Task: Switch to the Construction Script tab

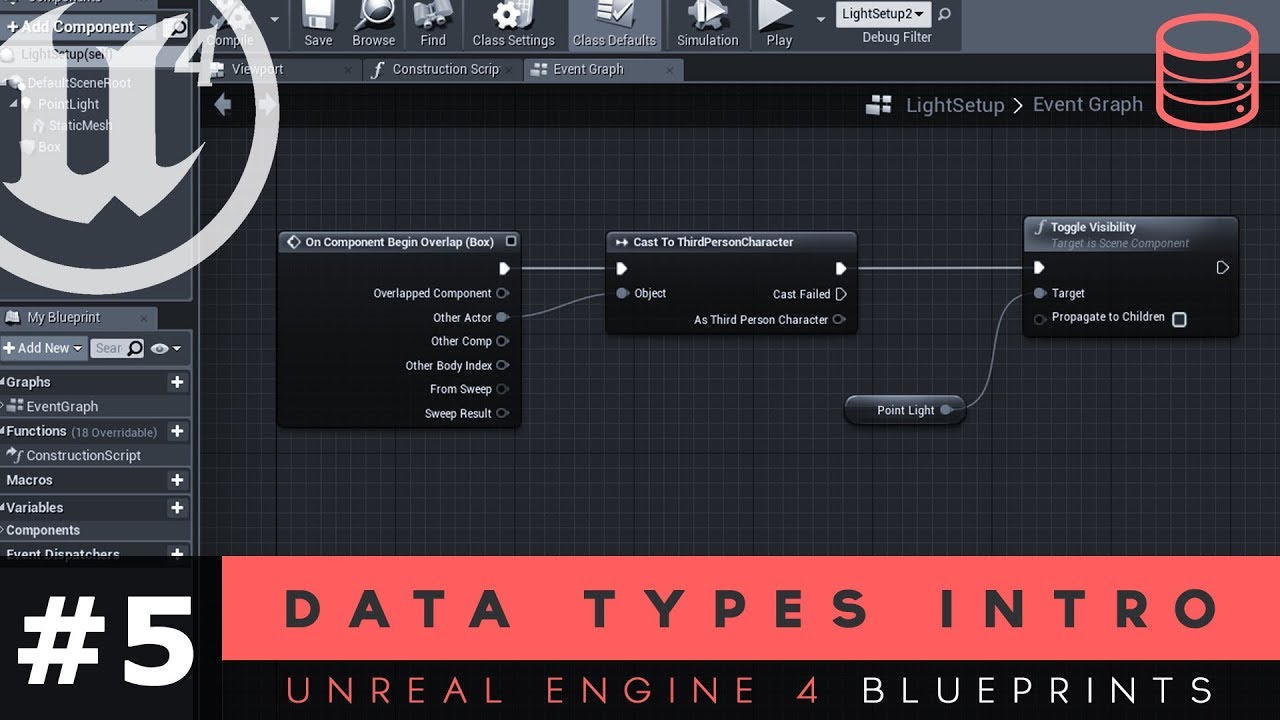Action: 445,69
